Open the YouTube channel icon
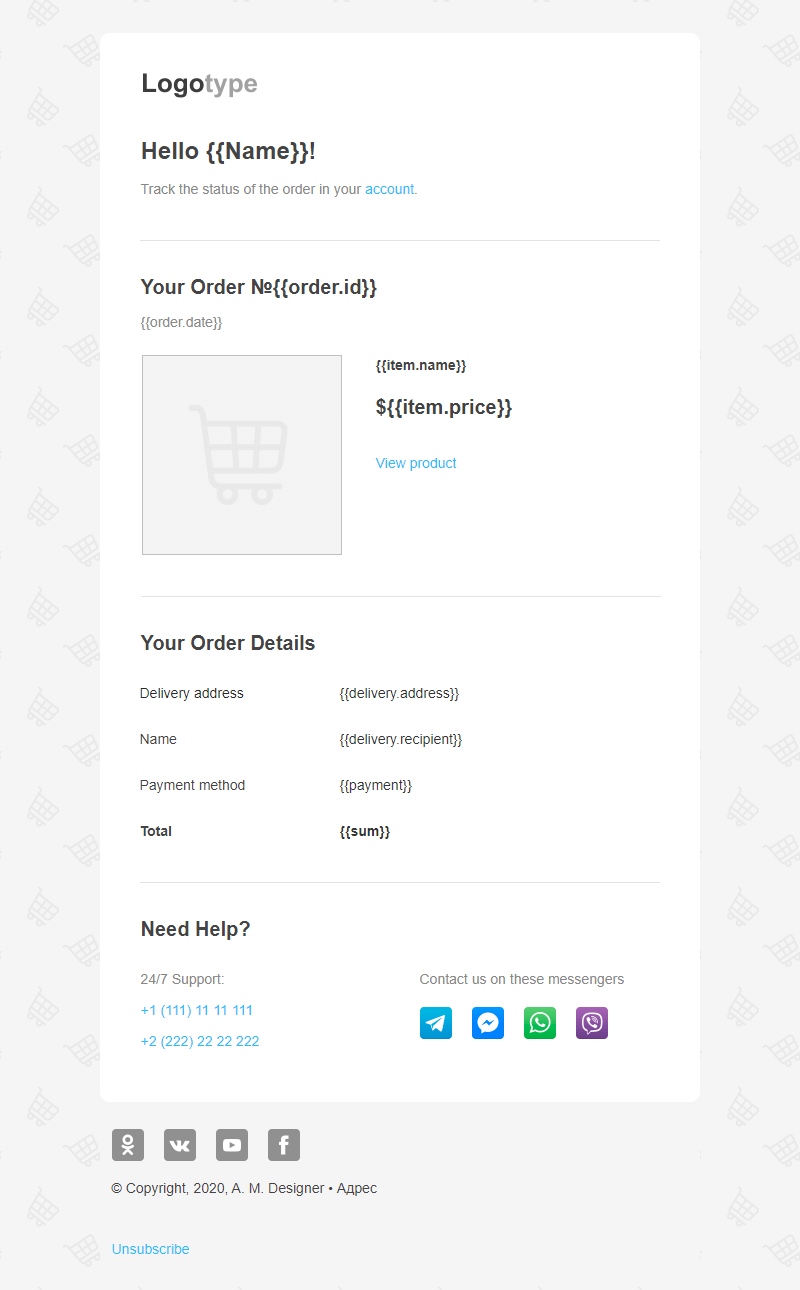The image size is (800, 1290). (x=232, y=1145)
